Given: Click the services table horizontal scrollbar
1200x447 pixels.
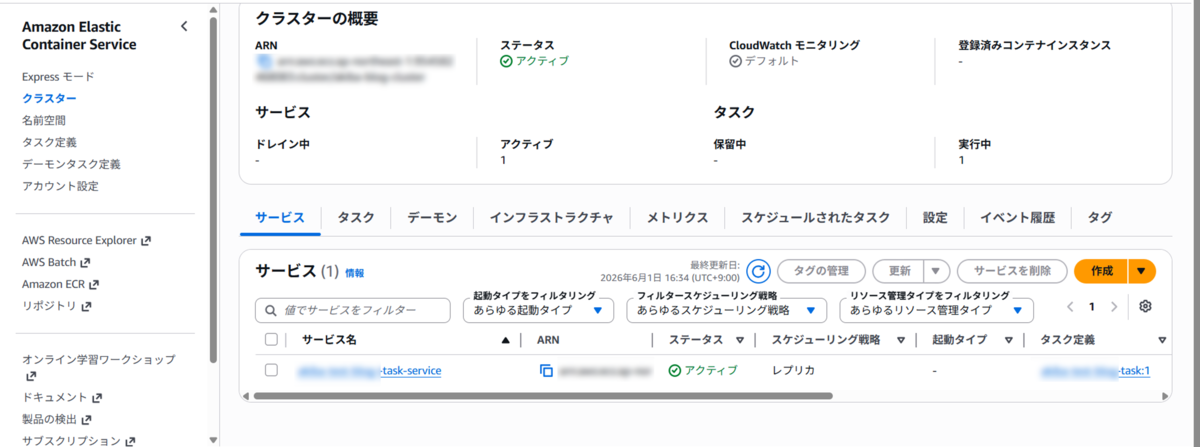Looking at the screenshot, I should pos(543,395).
